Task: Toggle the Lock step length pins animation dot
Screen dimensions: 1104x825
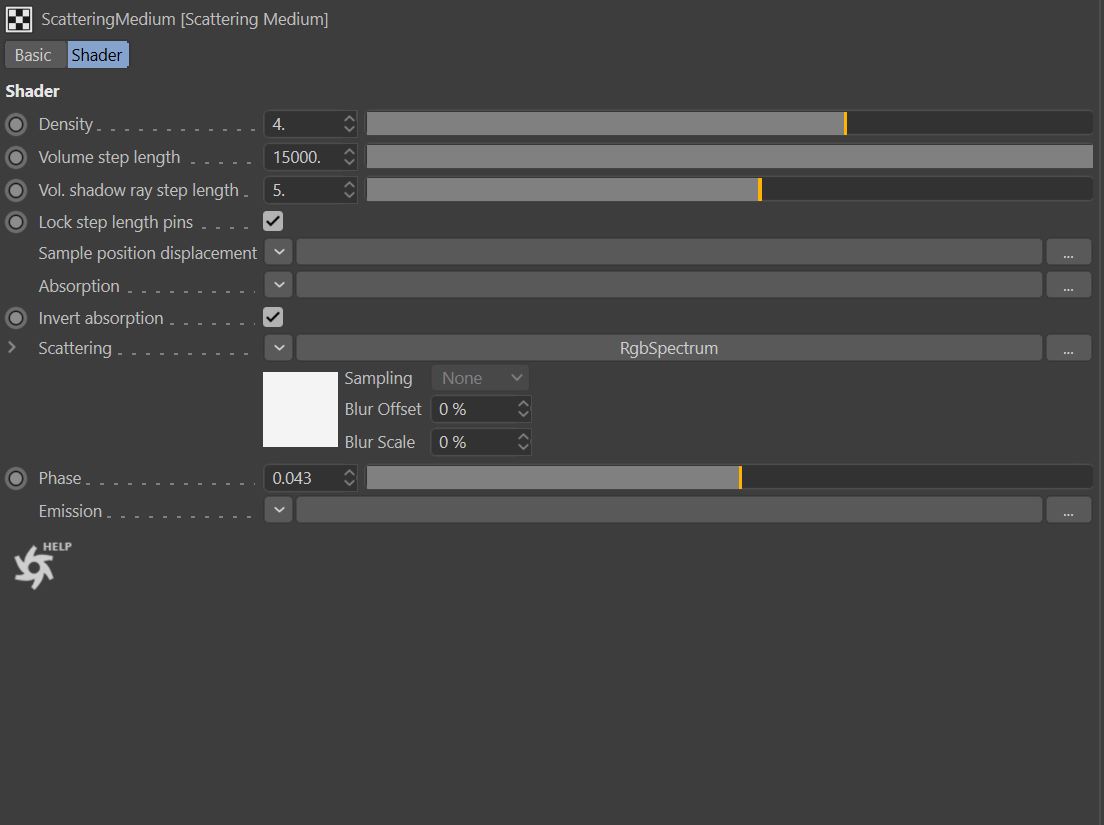Action: tap(15, 222)
